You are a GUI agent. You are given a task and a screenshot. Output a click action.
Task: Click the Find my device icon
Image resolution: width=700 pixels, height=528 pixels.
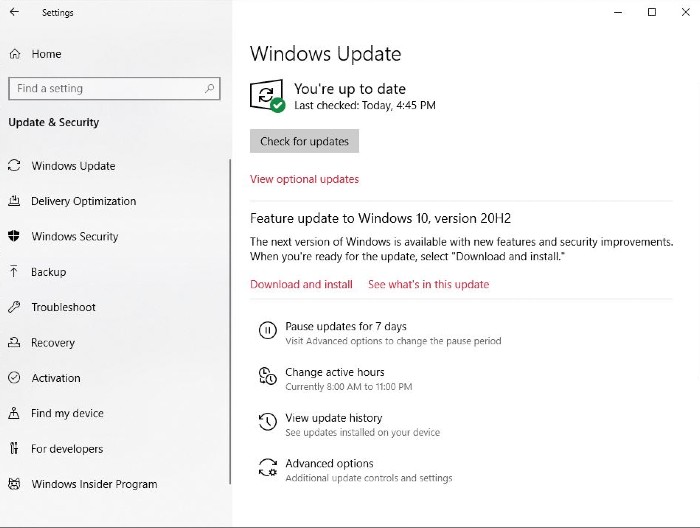[x=14, y=413]
